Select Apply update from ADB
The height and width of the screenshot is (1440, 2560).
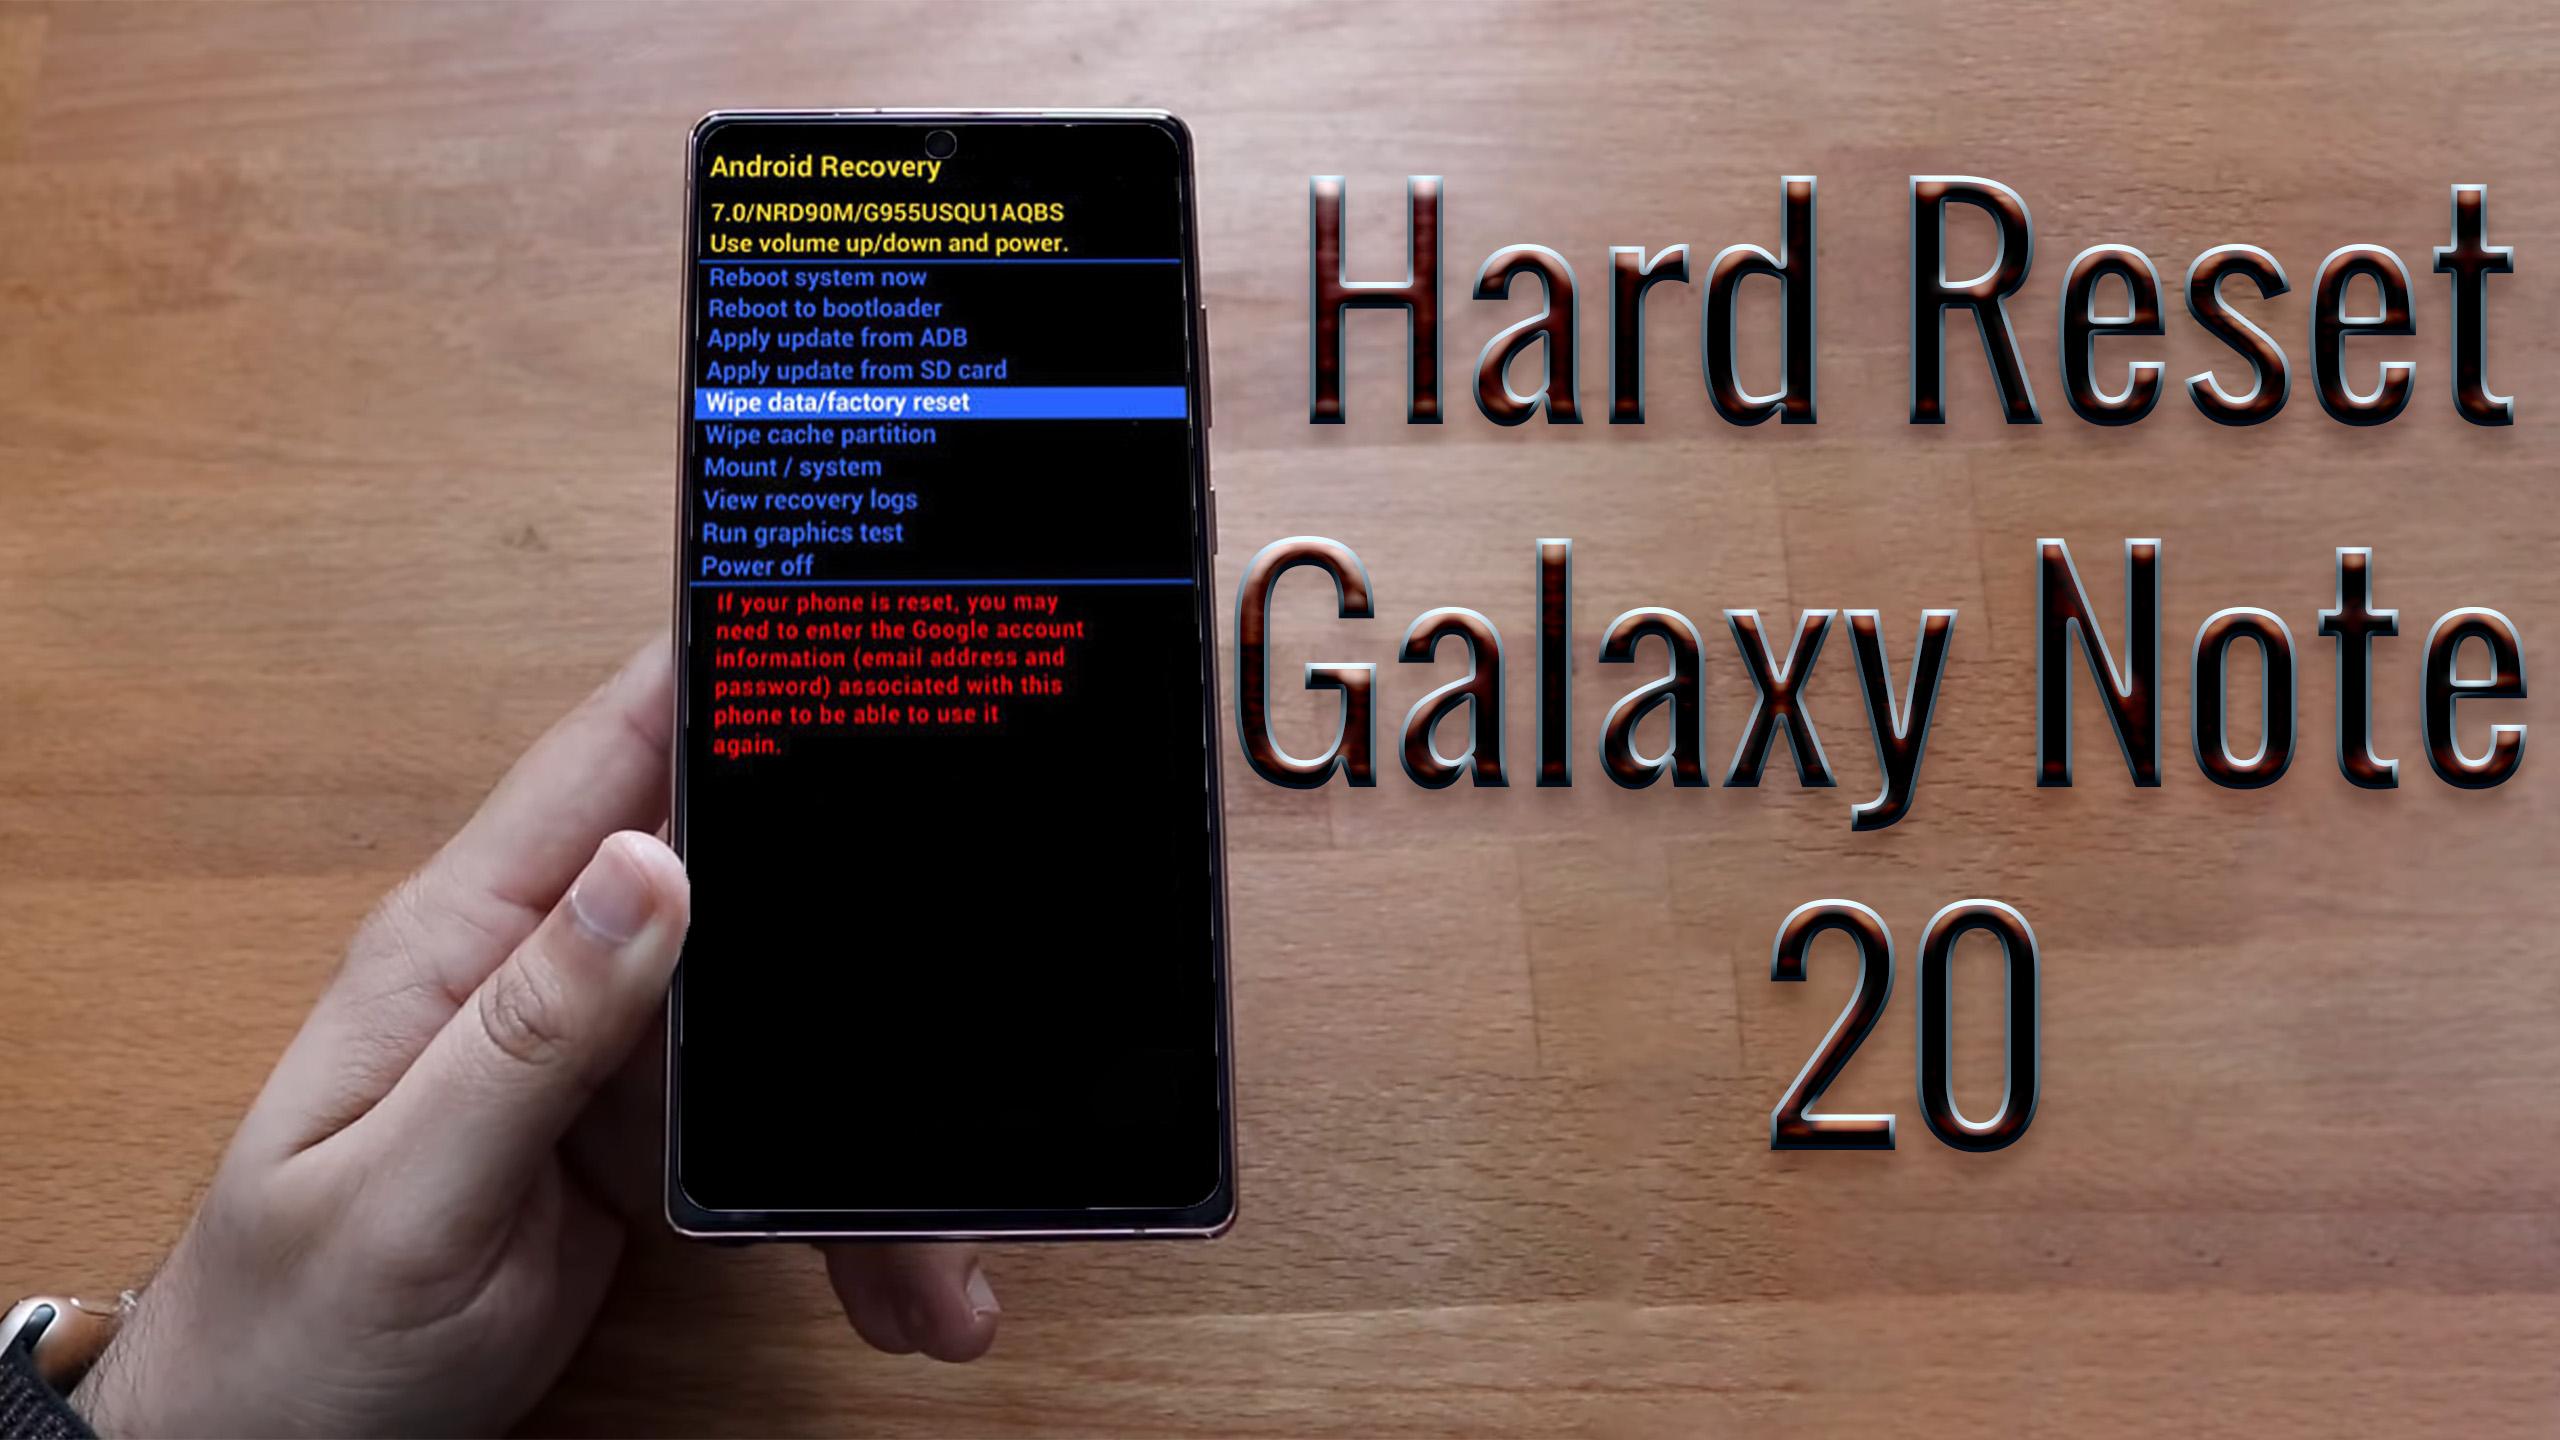click(835, 338)
